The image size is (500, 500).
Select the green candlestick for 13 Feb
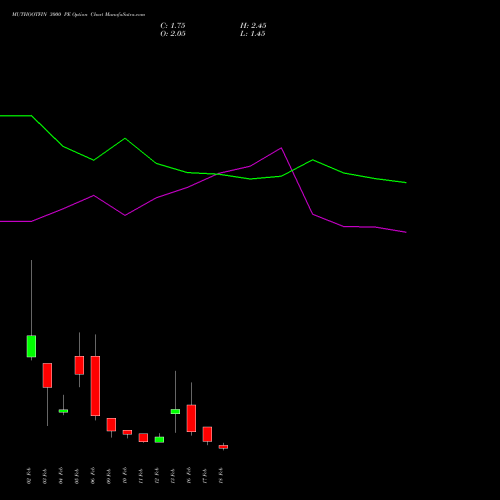[x=175, y=412]
